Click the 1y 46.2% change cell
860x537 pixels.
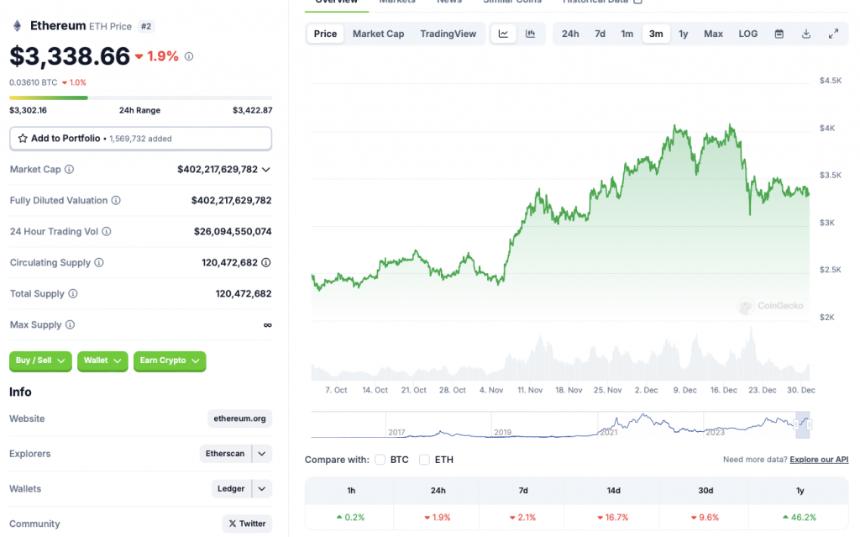(x=800, y=517)
